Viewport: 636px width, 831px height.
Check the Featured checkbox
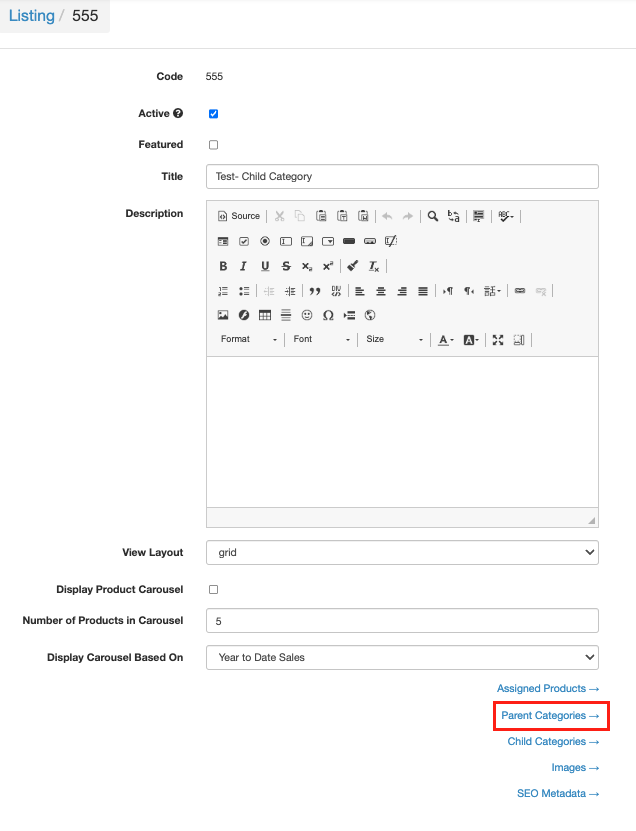tap(214, 145)
